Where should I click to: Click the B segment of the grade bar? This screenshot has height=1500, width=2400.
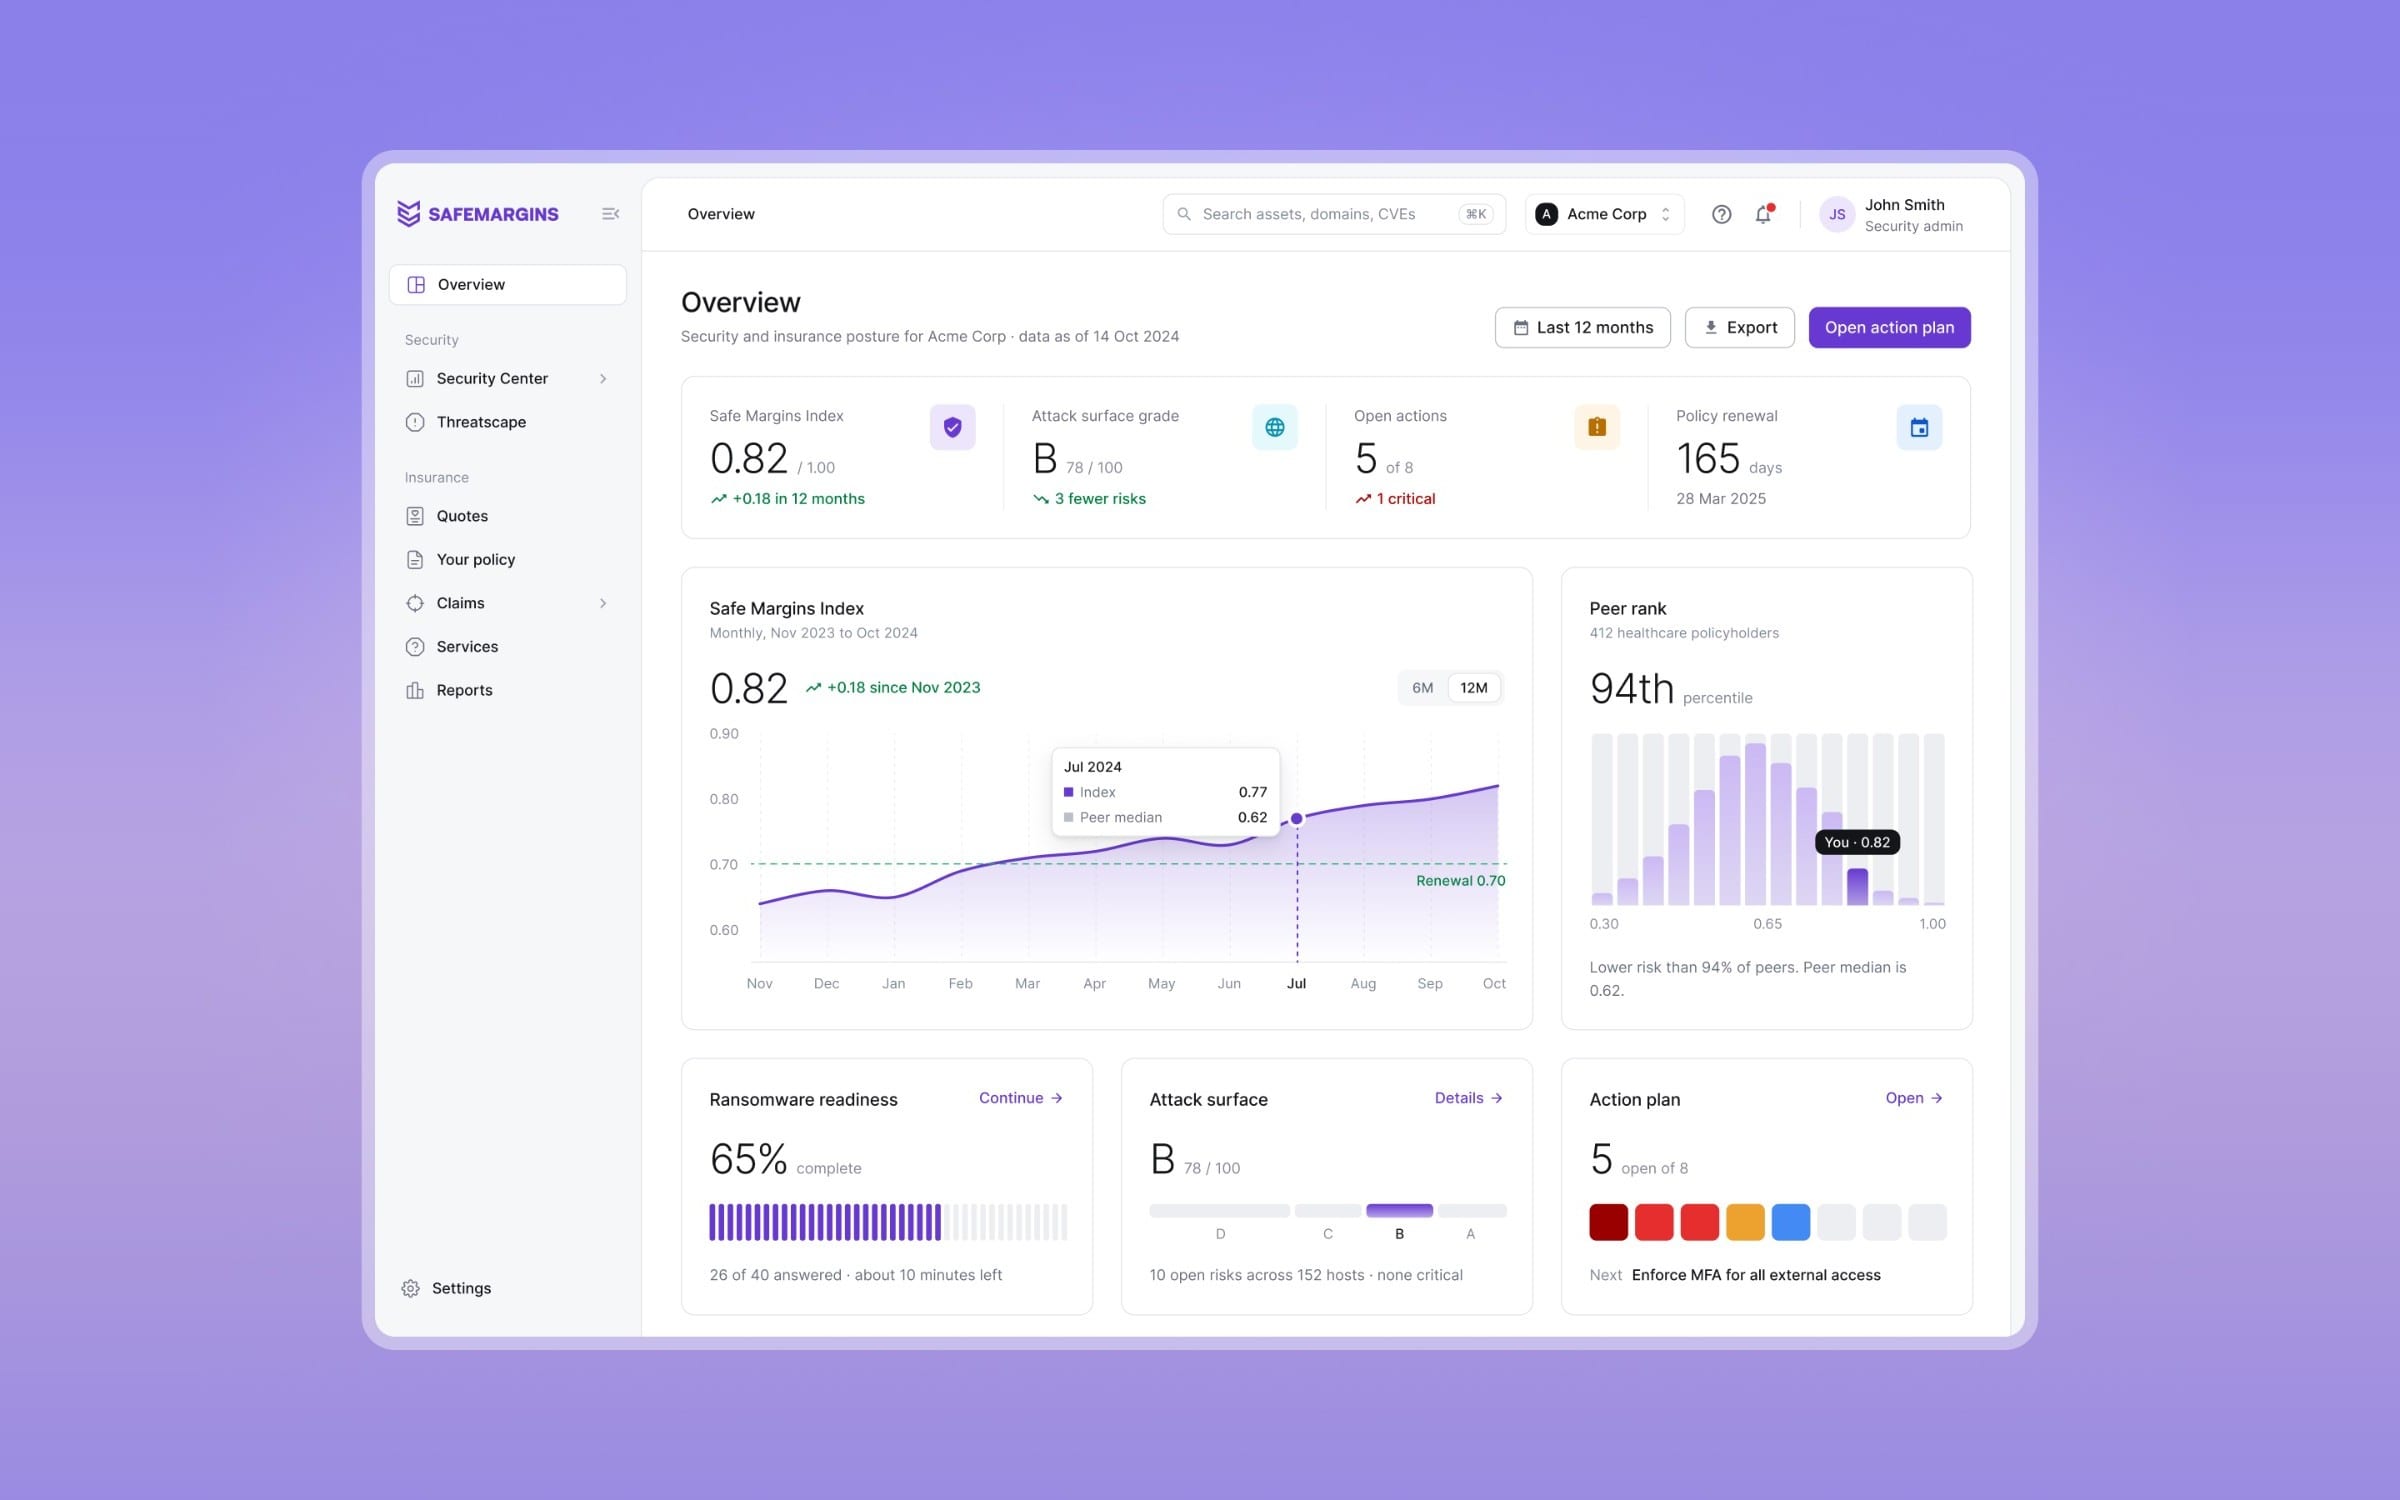[x=1399, y=1210]
